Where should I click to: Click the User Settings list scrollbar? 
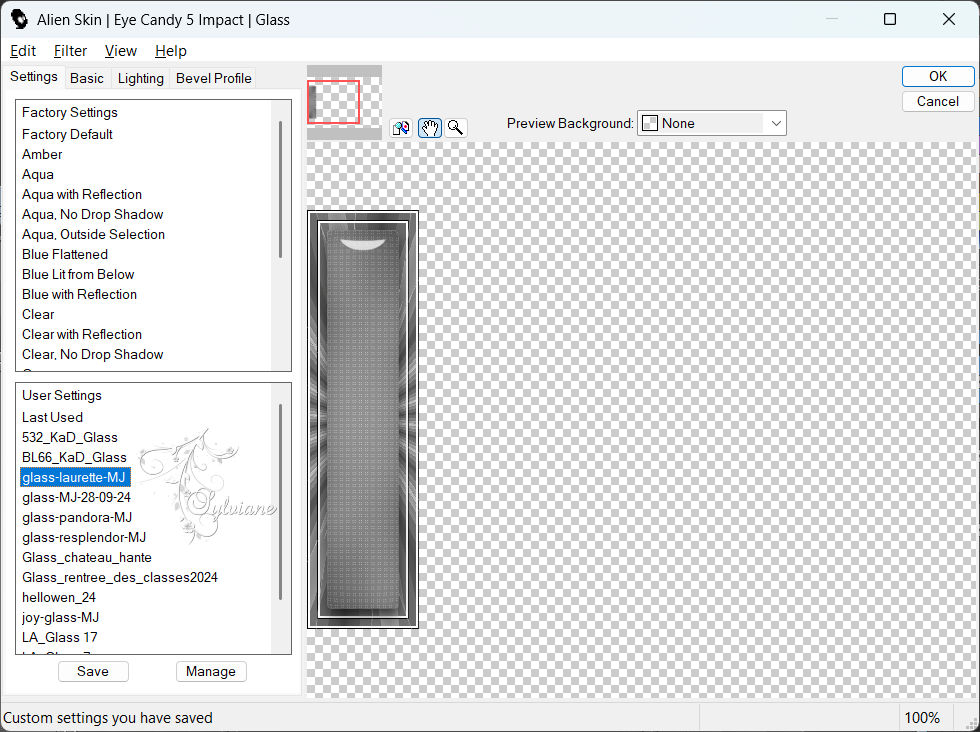[281, 502]
